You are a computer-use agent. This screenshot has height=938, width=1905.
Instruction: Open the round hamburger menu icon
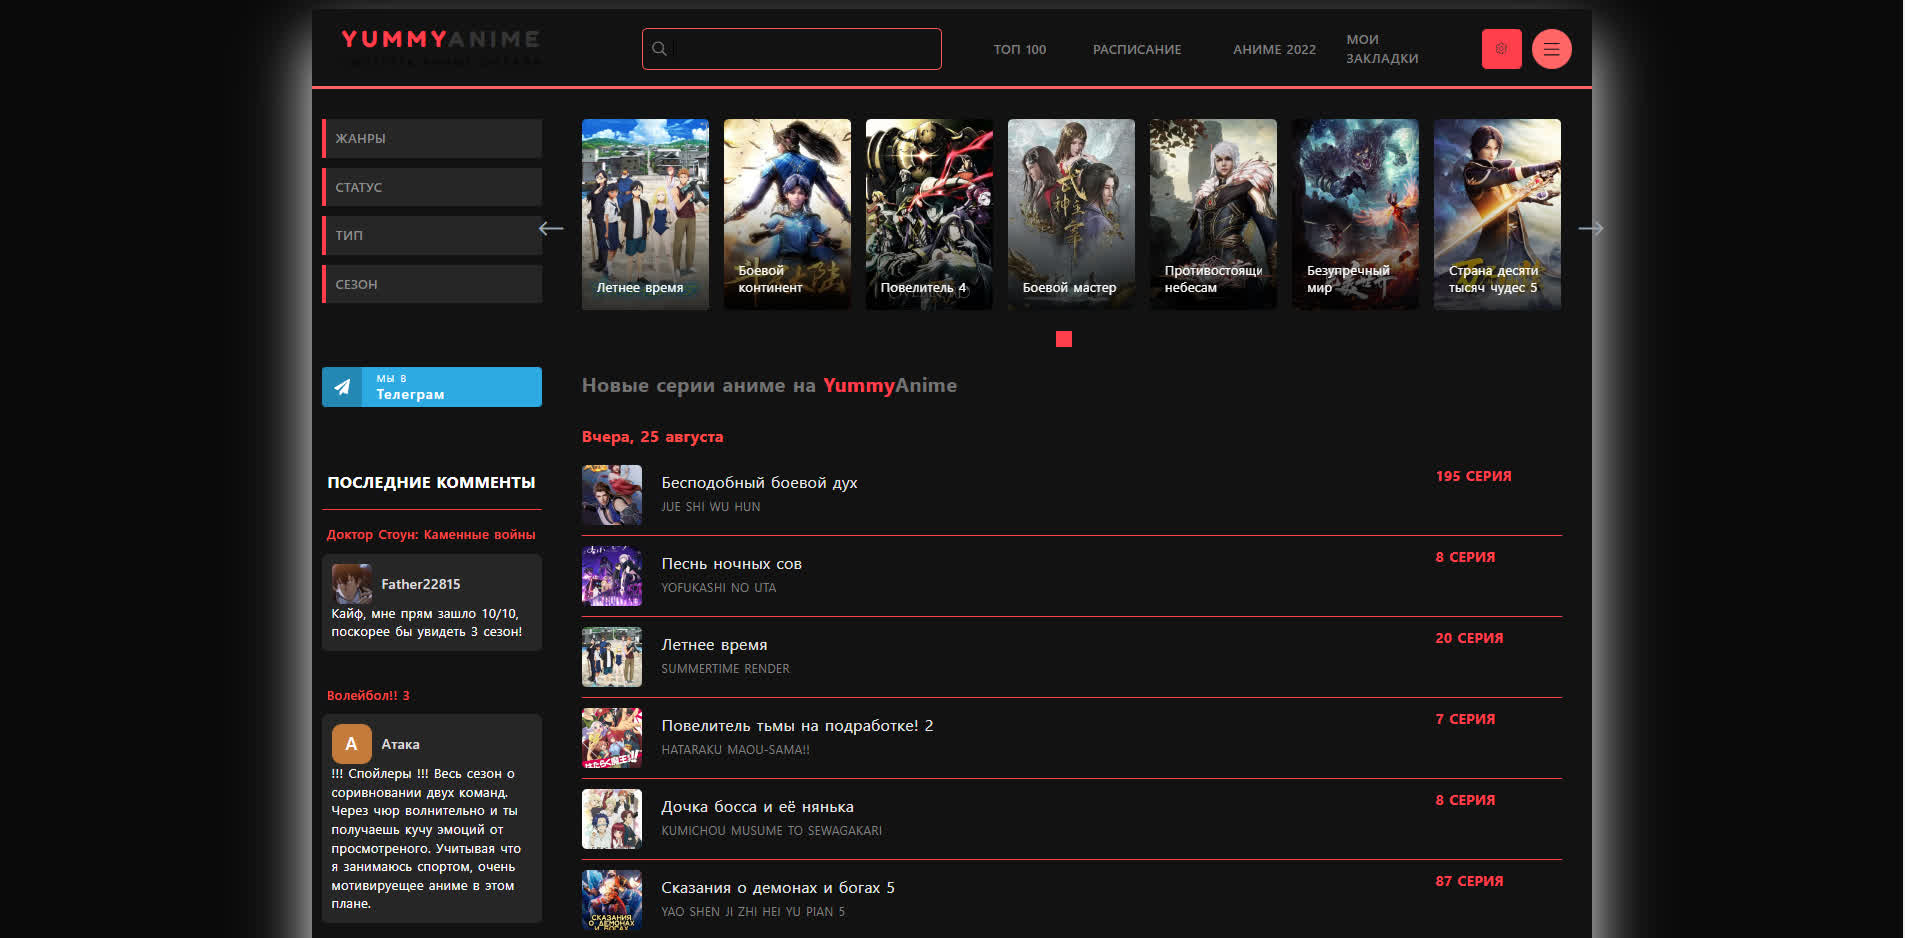click(1551, 48)
